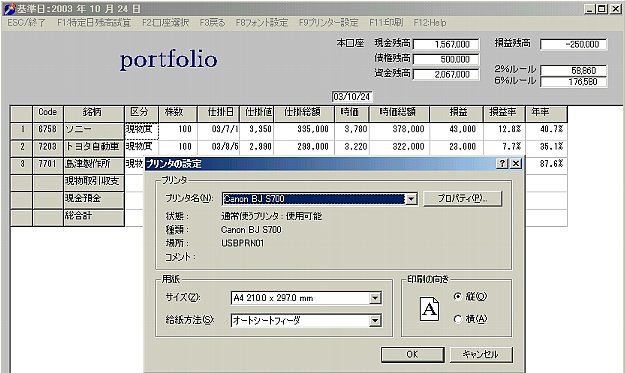
Task: Click code cell 7203
Action: tap(48, 148)
